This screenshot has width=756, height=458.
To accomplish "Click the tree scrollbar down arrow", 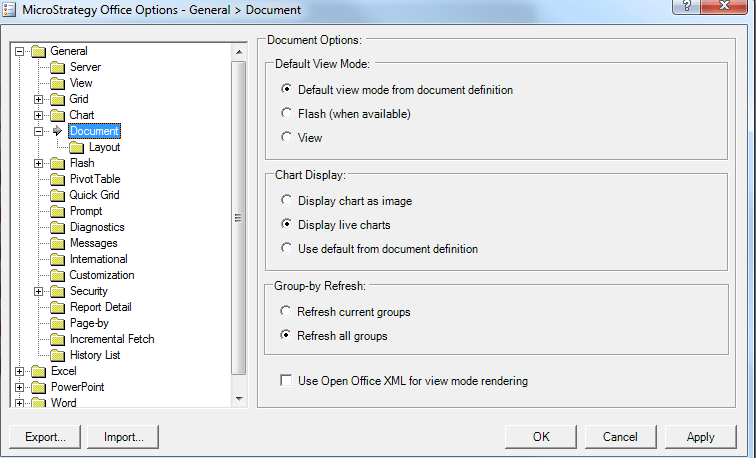I will (x=239, y=399).
